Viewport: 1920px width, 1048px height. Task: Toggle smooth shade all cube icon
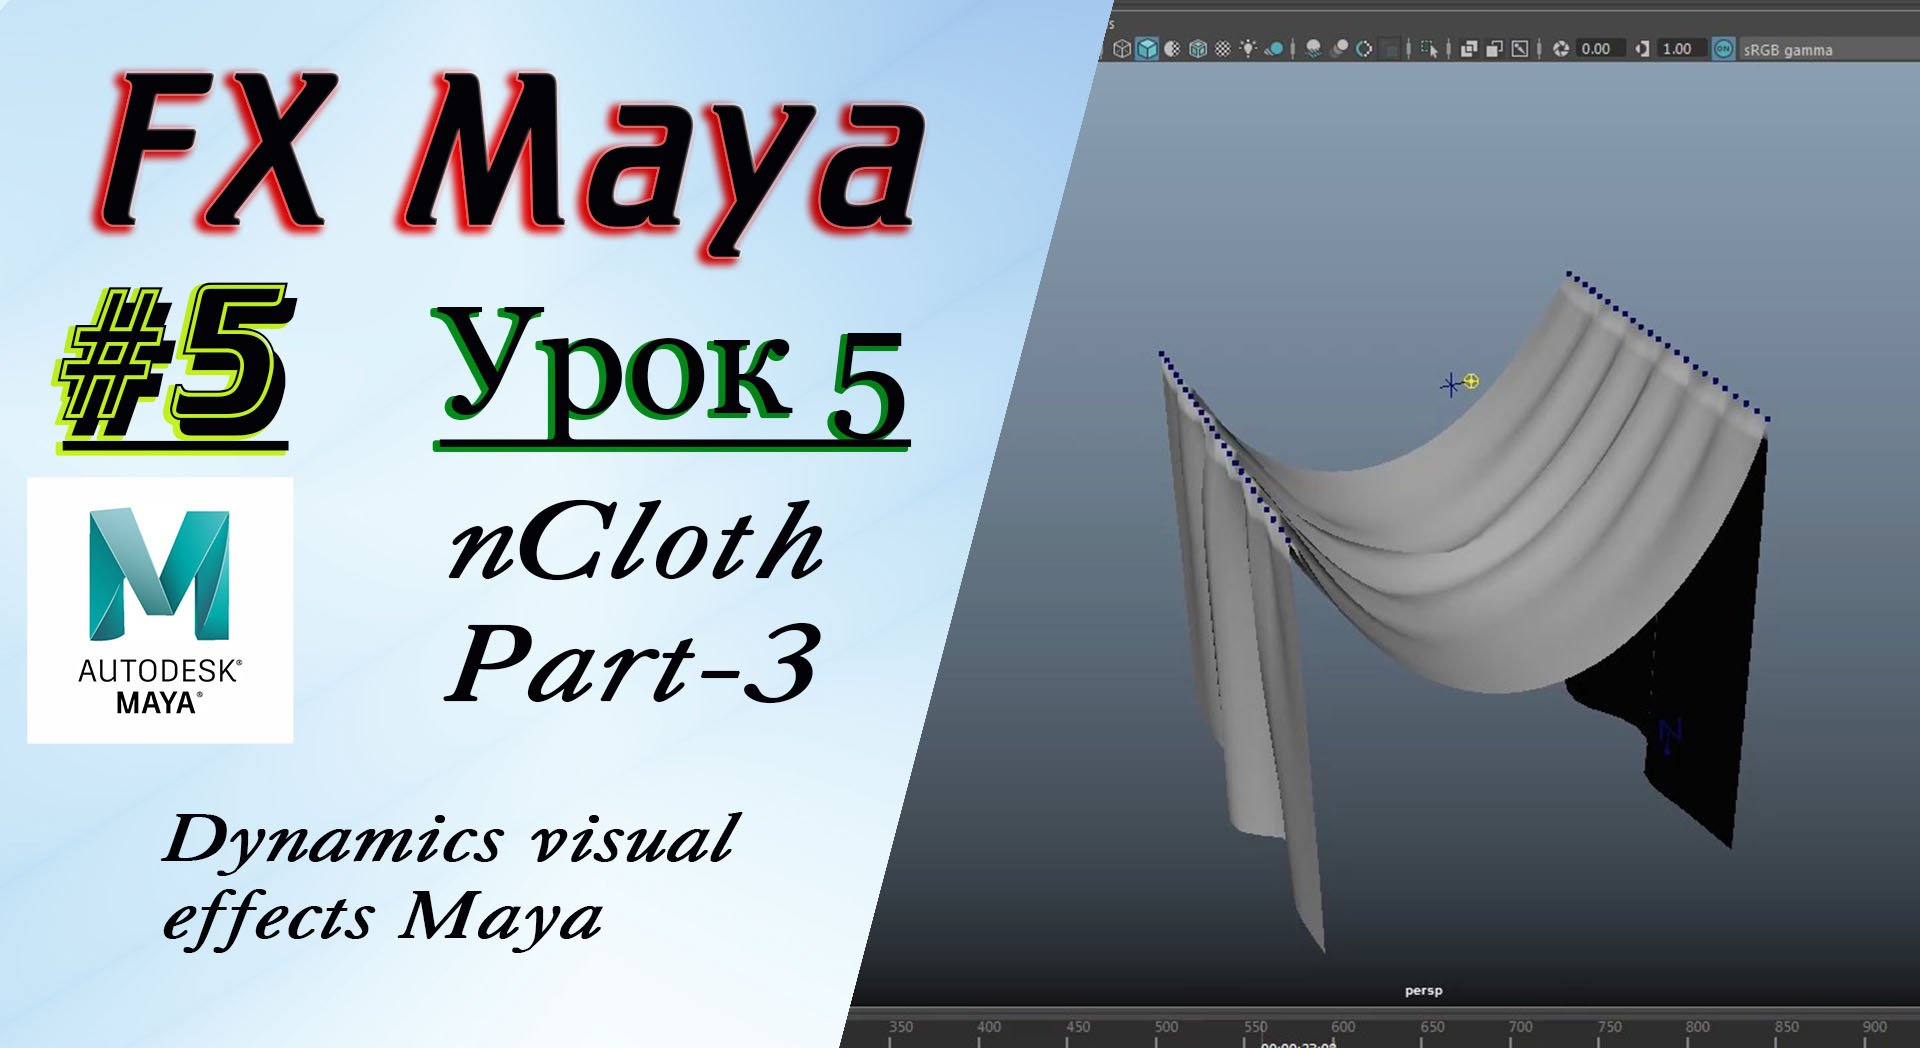1147,48
